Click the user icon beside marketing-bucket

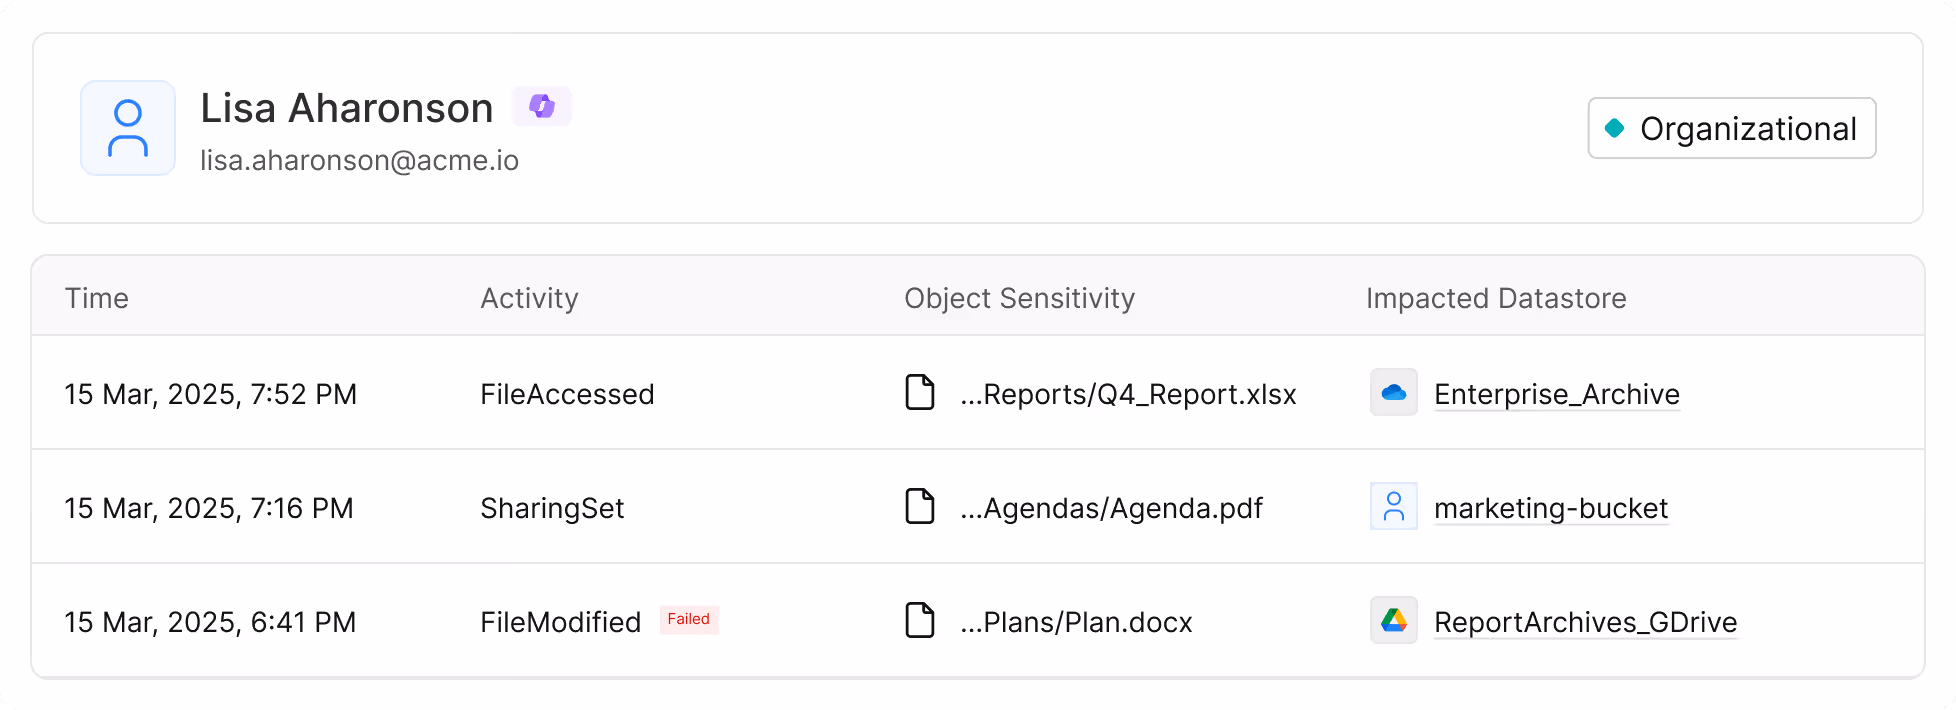coord(1394,507)
